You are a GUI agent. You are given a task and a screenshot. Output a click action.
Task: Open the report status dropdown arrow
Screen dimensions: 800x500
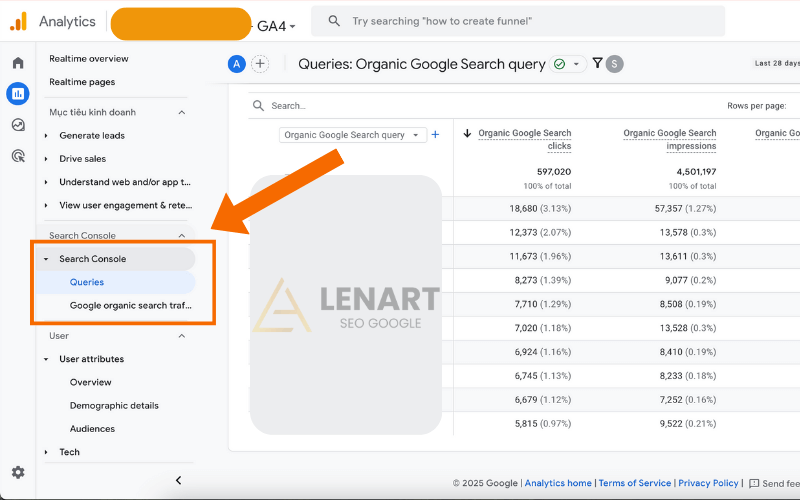coord(577,64)
